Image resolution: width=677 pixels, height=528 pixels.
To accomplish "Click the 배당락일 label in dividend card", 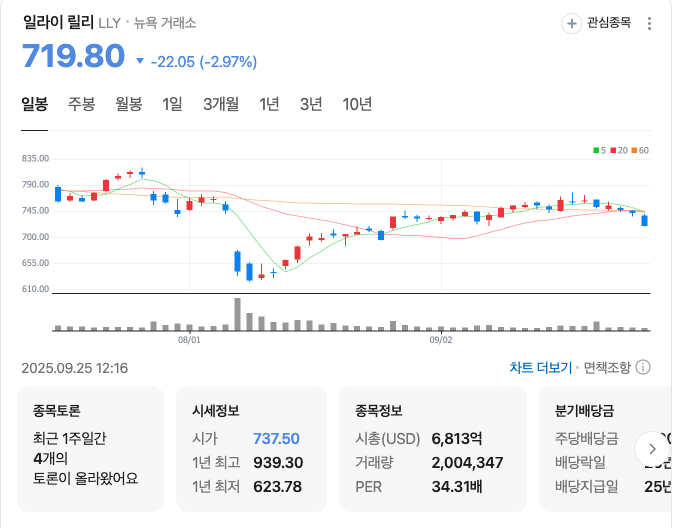I will [580, 463].
